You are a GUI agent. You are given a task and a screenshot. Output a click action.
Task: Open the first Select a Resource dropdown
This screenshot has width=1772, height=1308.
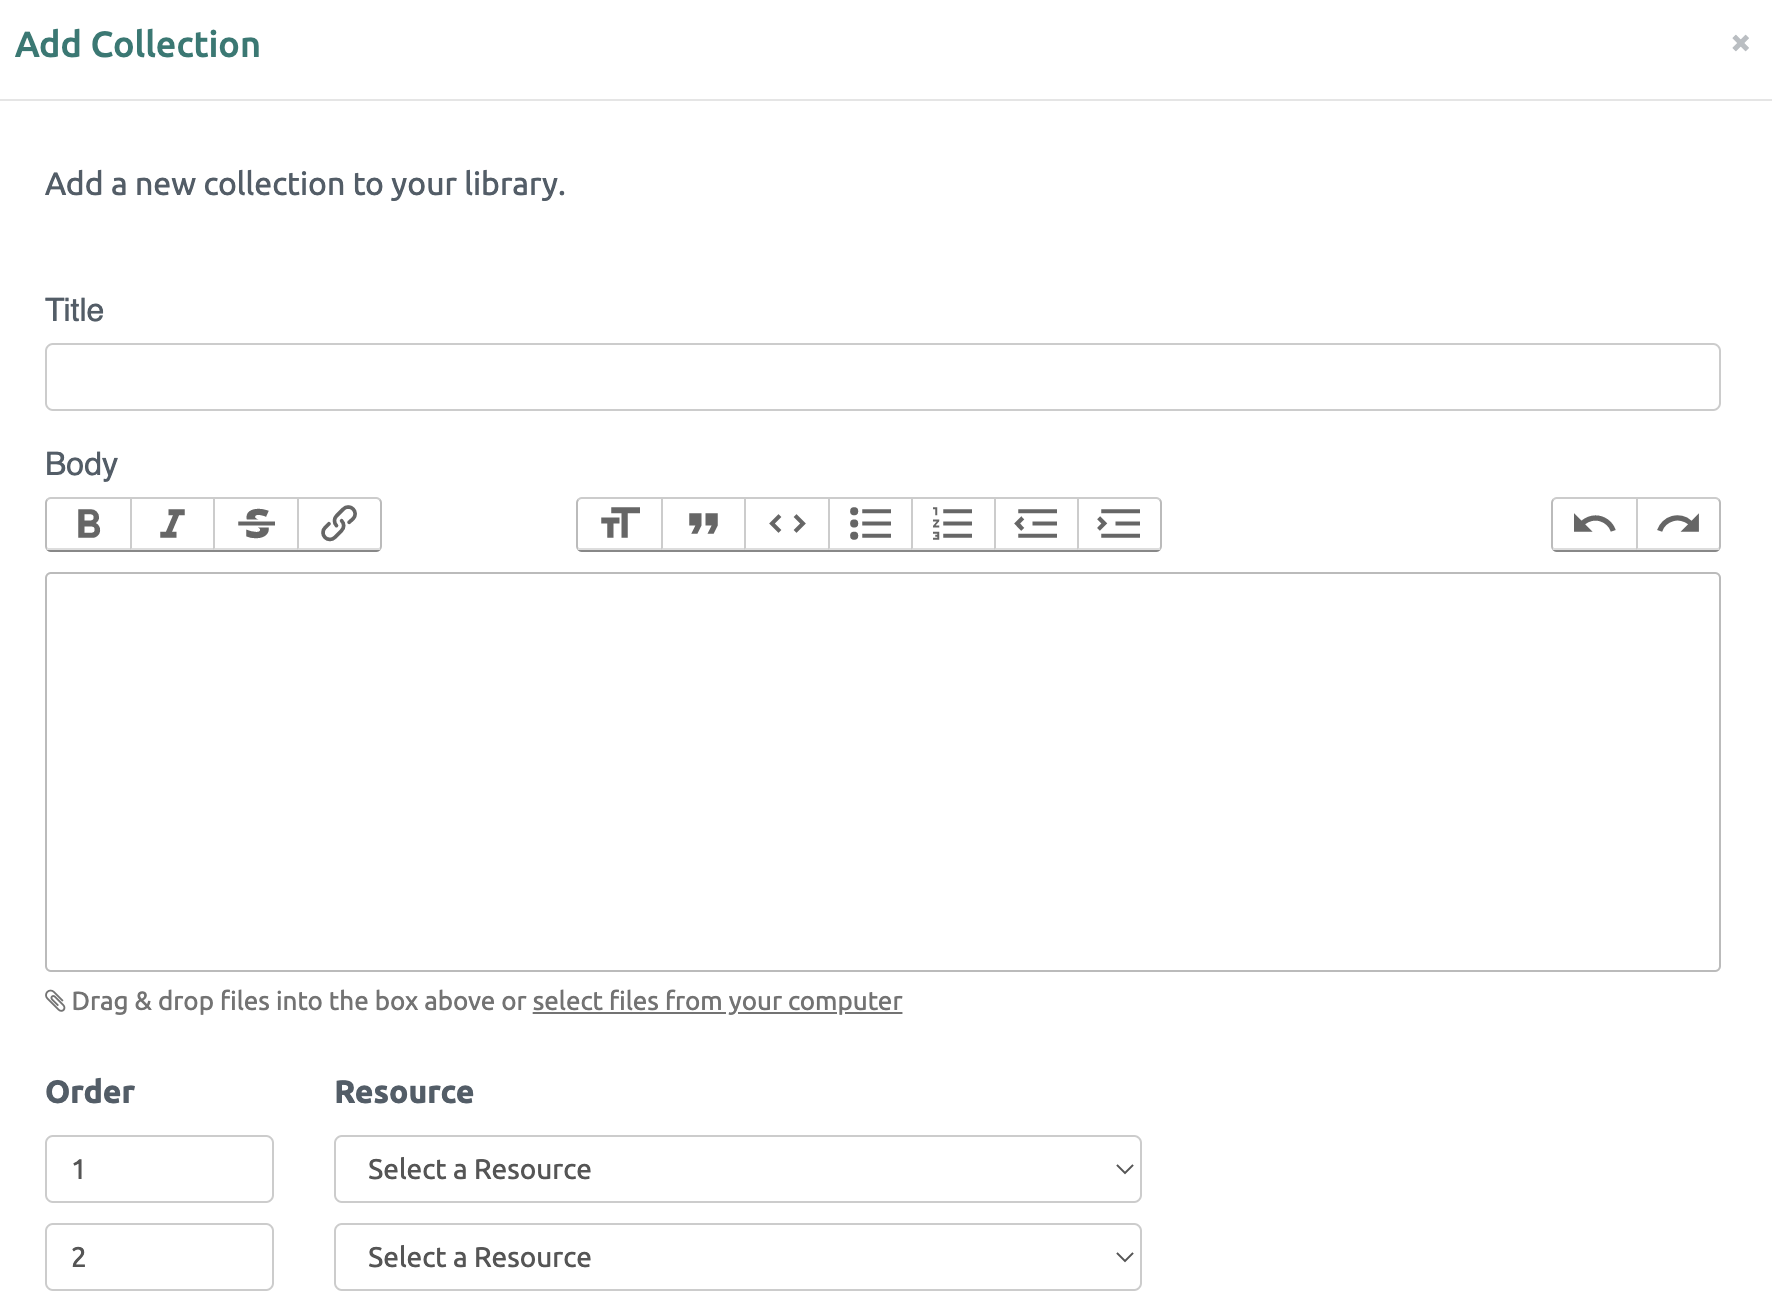738,1169
